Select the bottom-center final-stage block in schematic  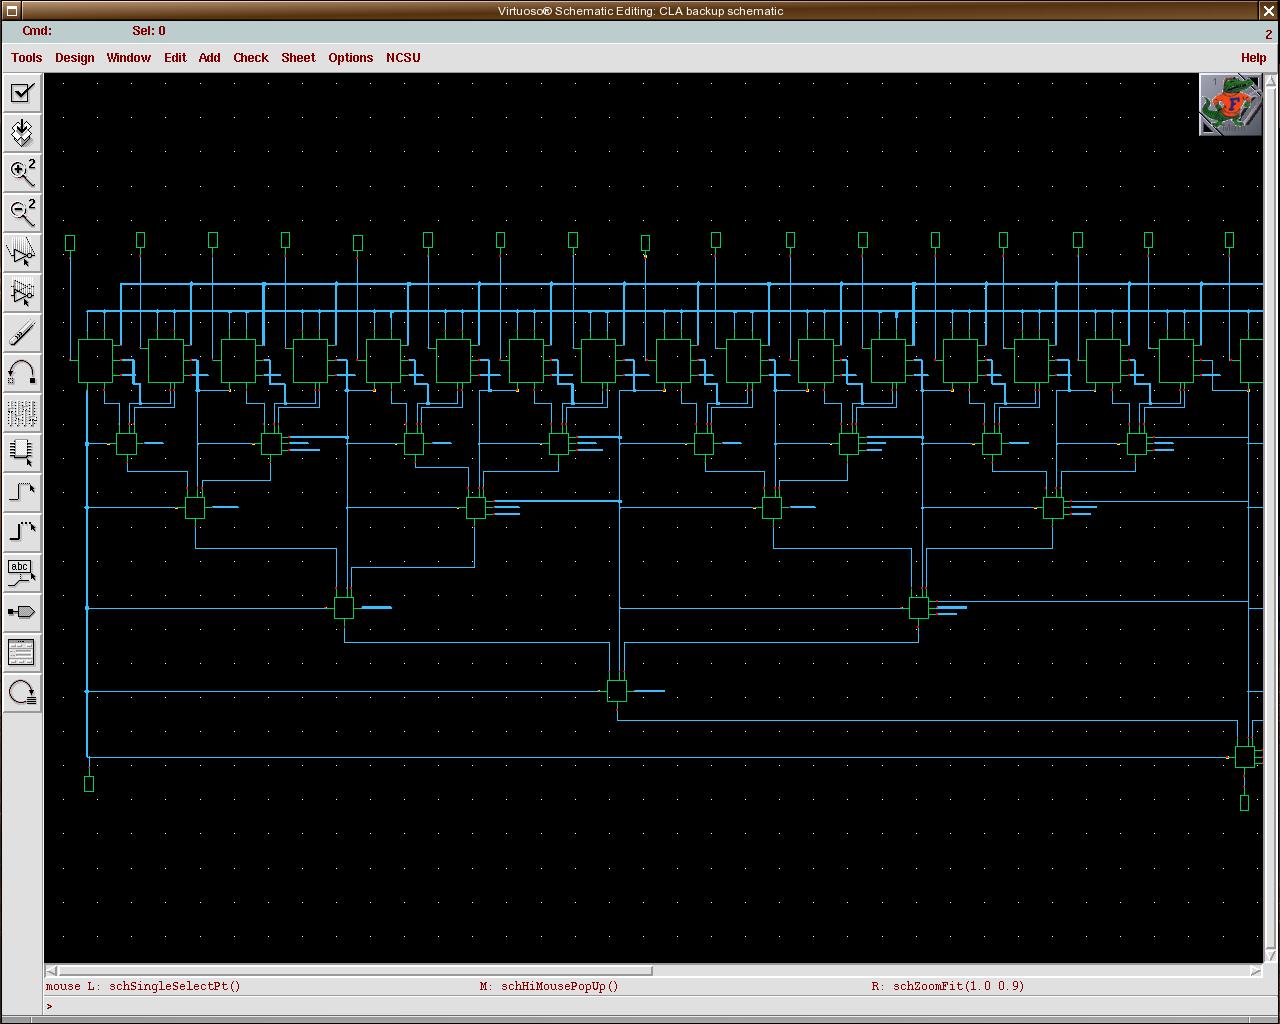pyautogui.click(x=617, y=691)
